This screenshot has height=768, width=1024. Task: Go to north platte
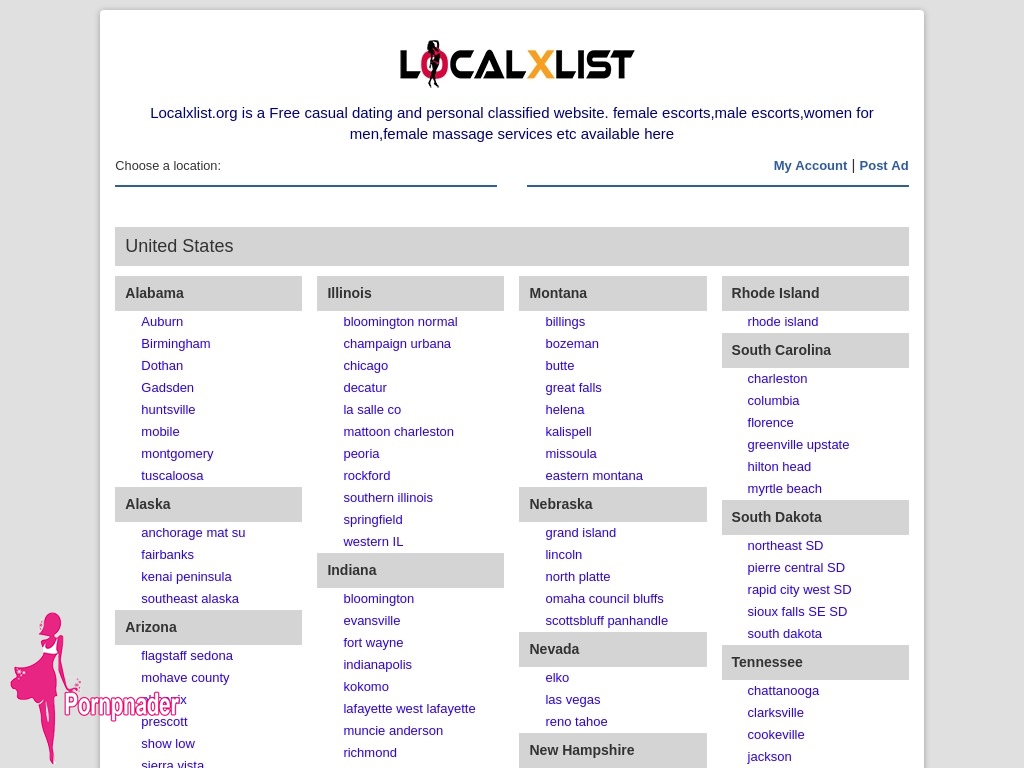click(x=578, y=577)
